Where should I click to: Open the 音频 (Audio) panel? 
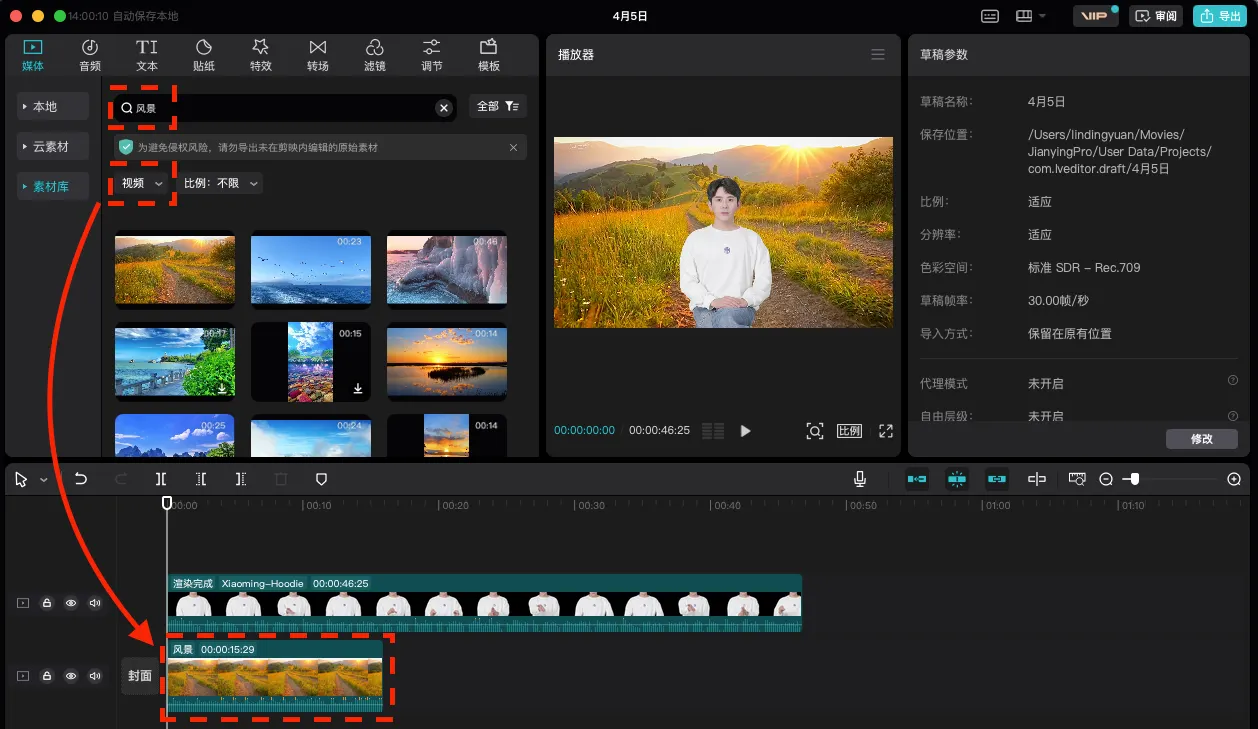[90, 55]
